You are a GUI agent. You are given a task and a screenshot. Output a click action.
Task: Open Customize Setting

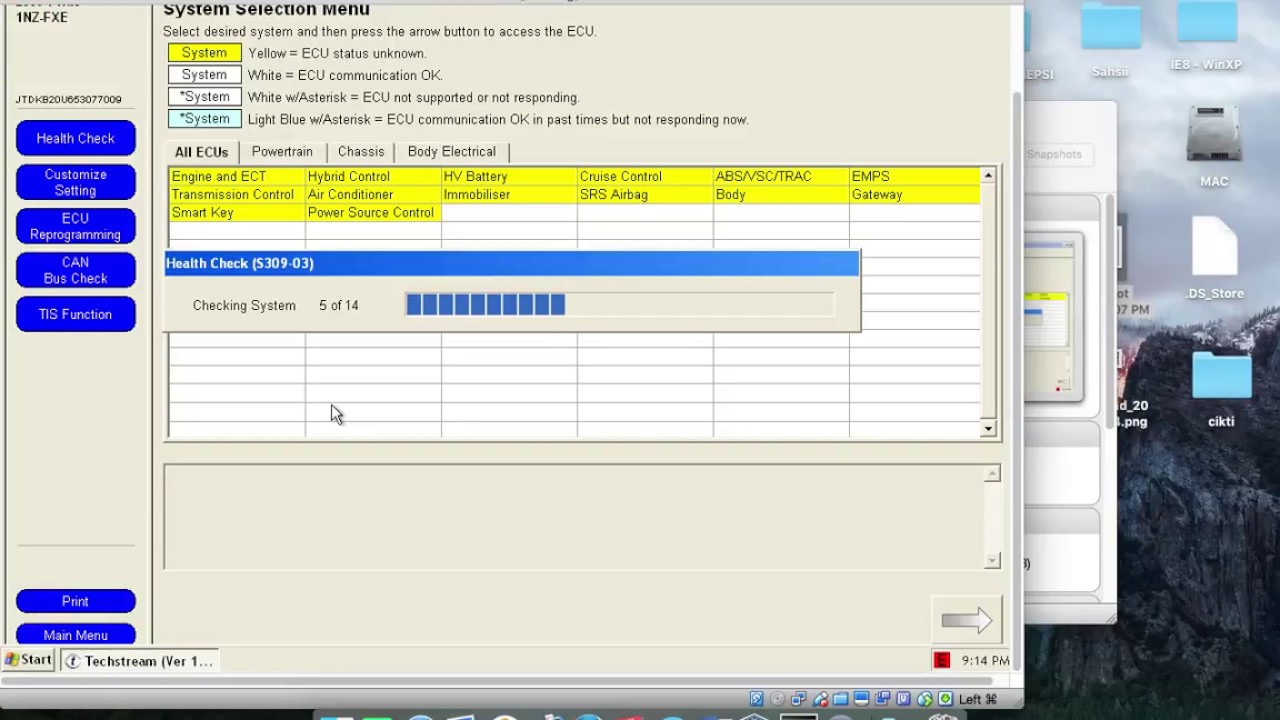(76, 182)
